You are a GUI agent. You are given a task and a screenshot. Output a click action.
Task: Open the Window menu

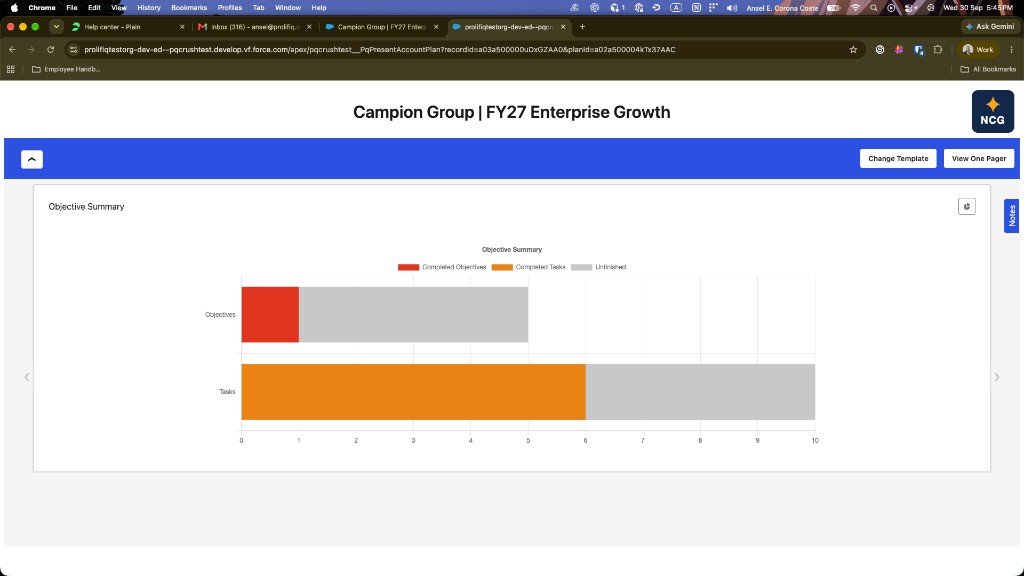[288, 8]
